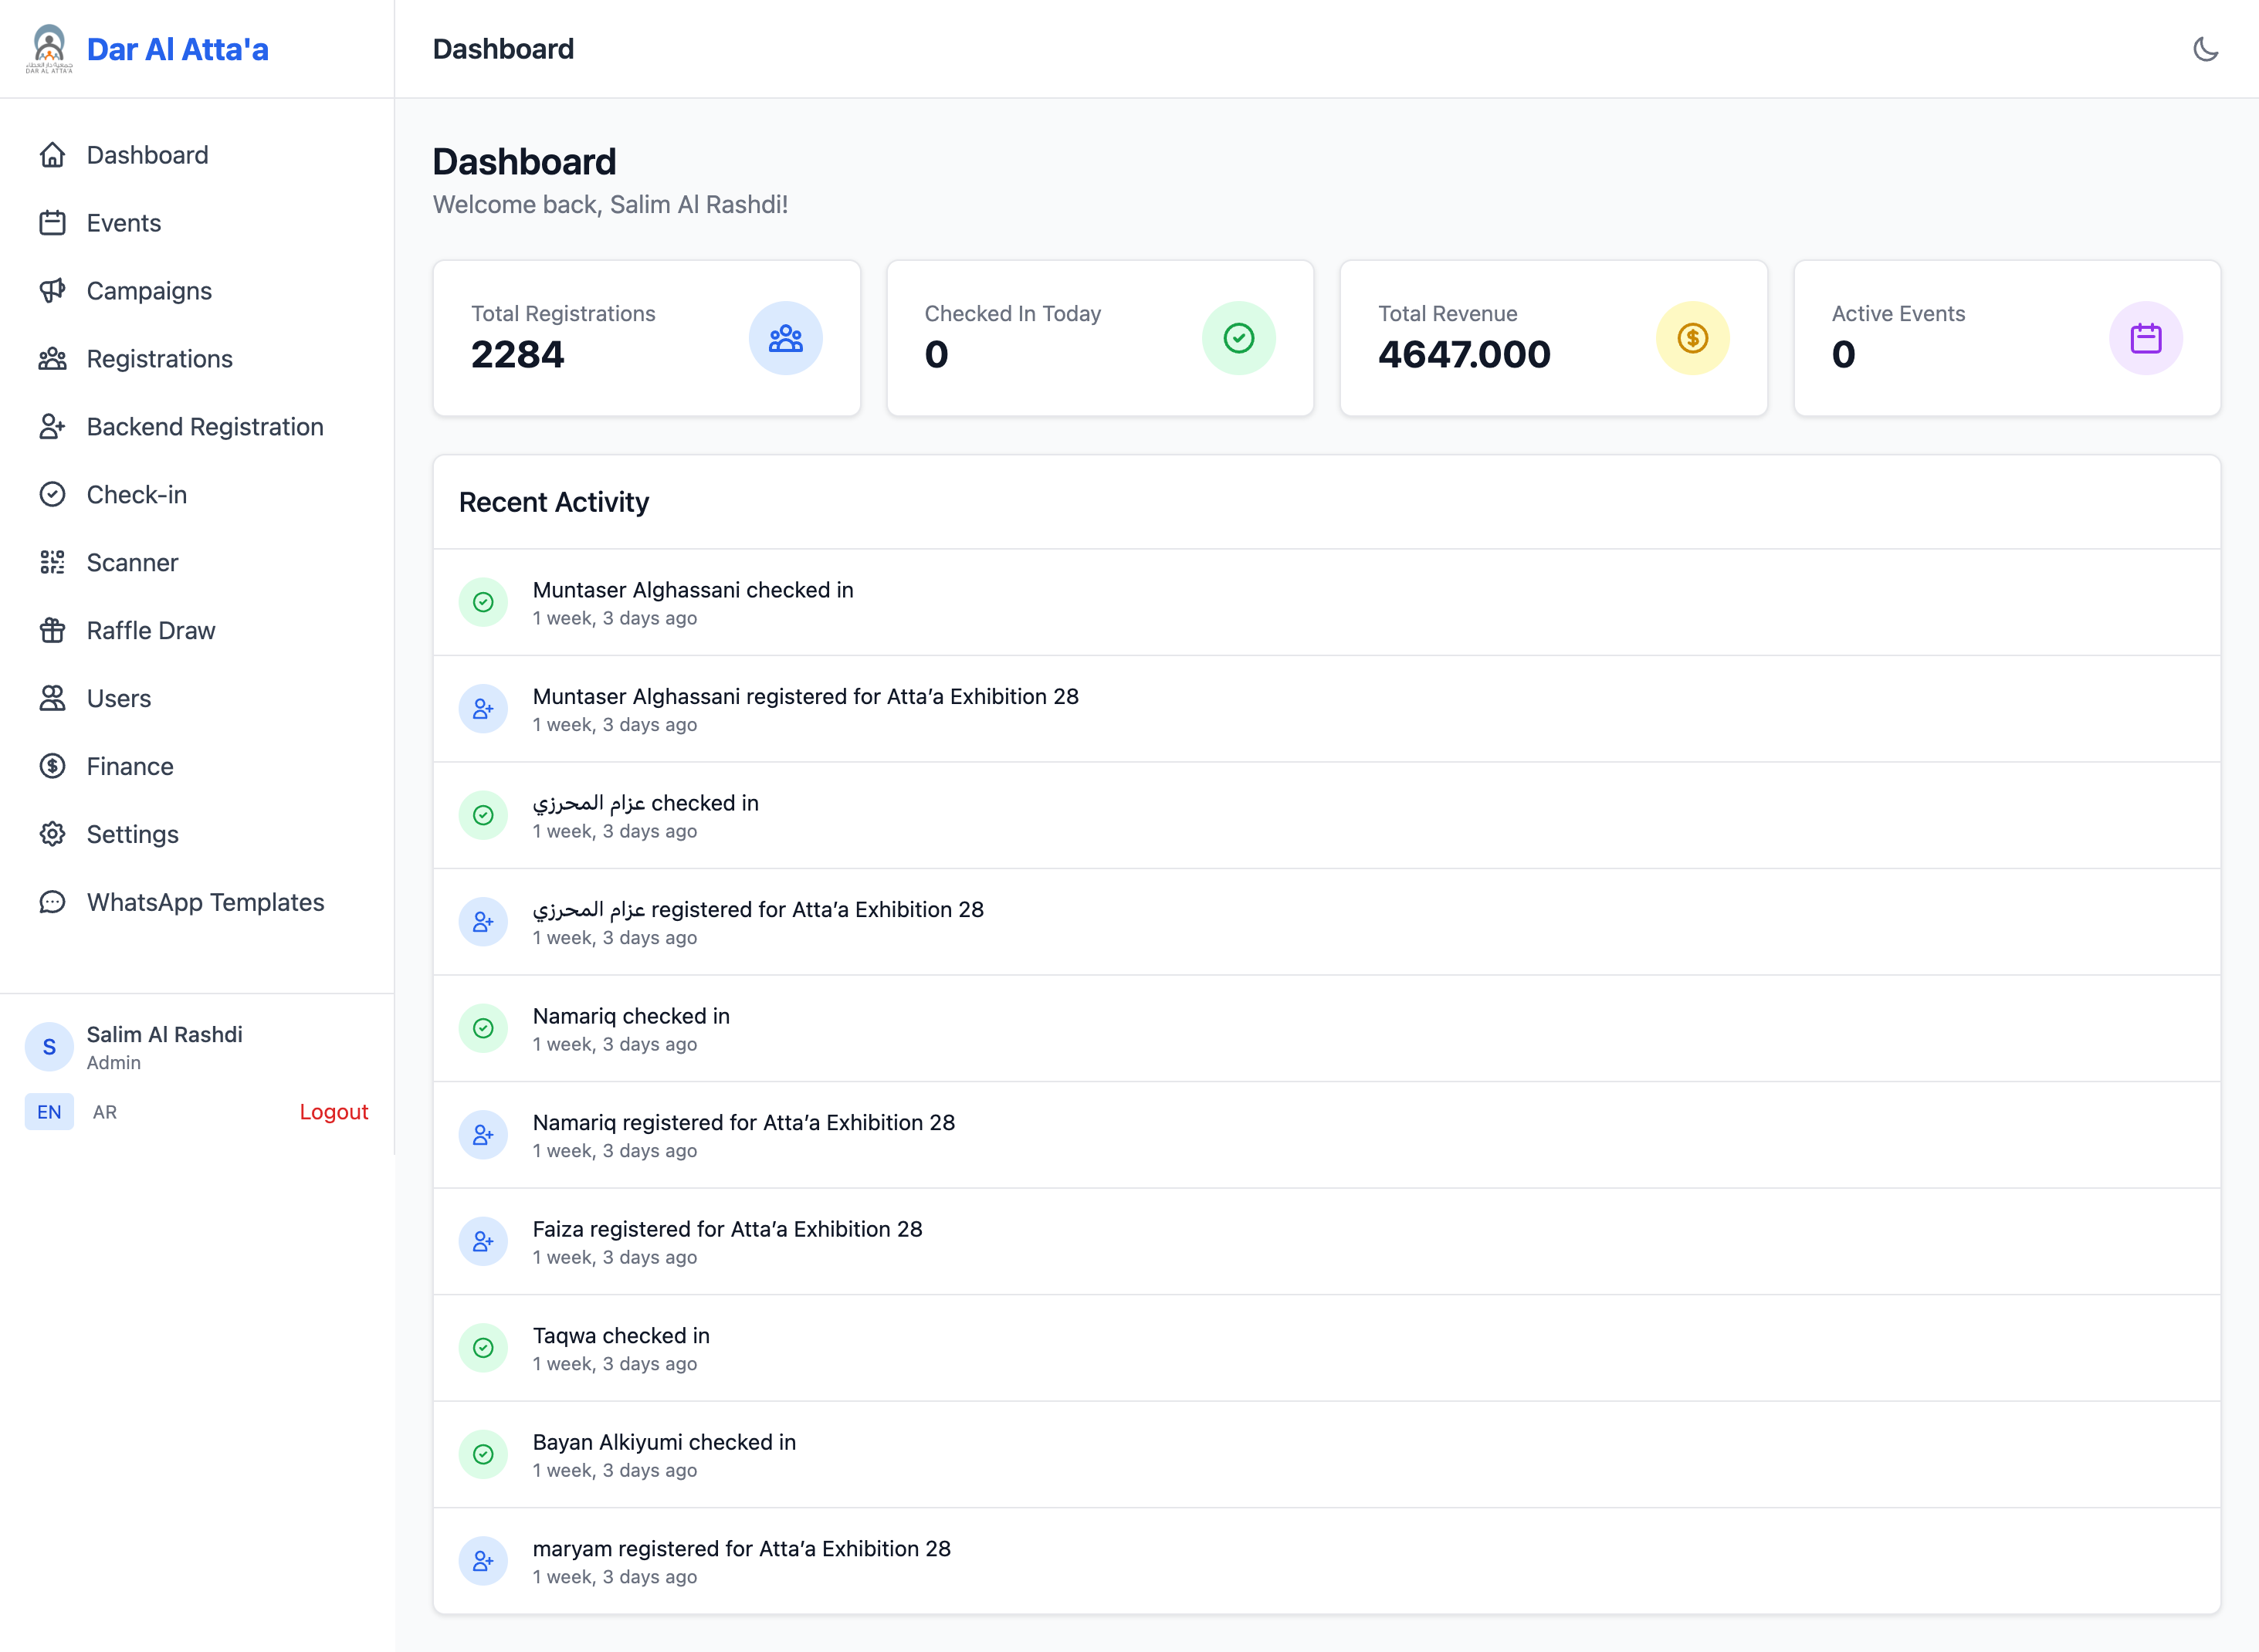Click the Total Revenue coin icon
Viewport: 2259px width, 1652px height.
pos(1692,338)
